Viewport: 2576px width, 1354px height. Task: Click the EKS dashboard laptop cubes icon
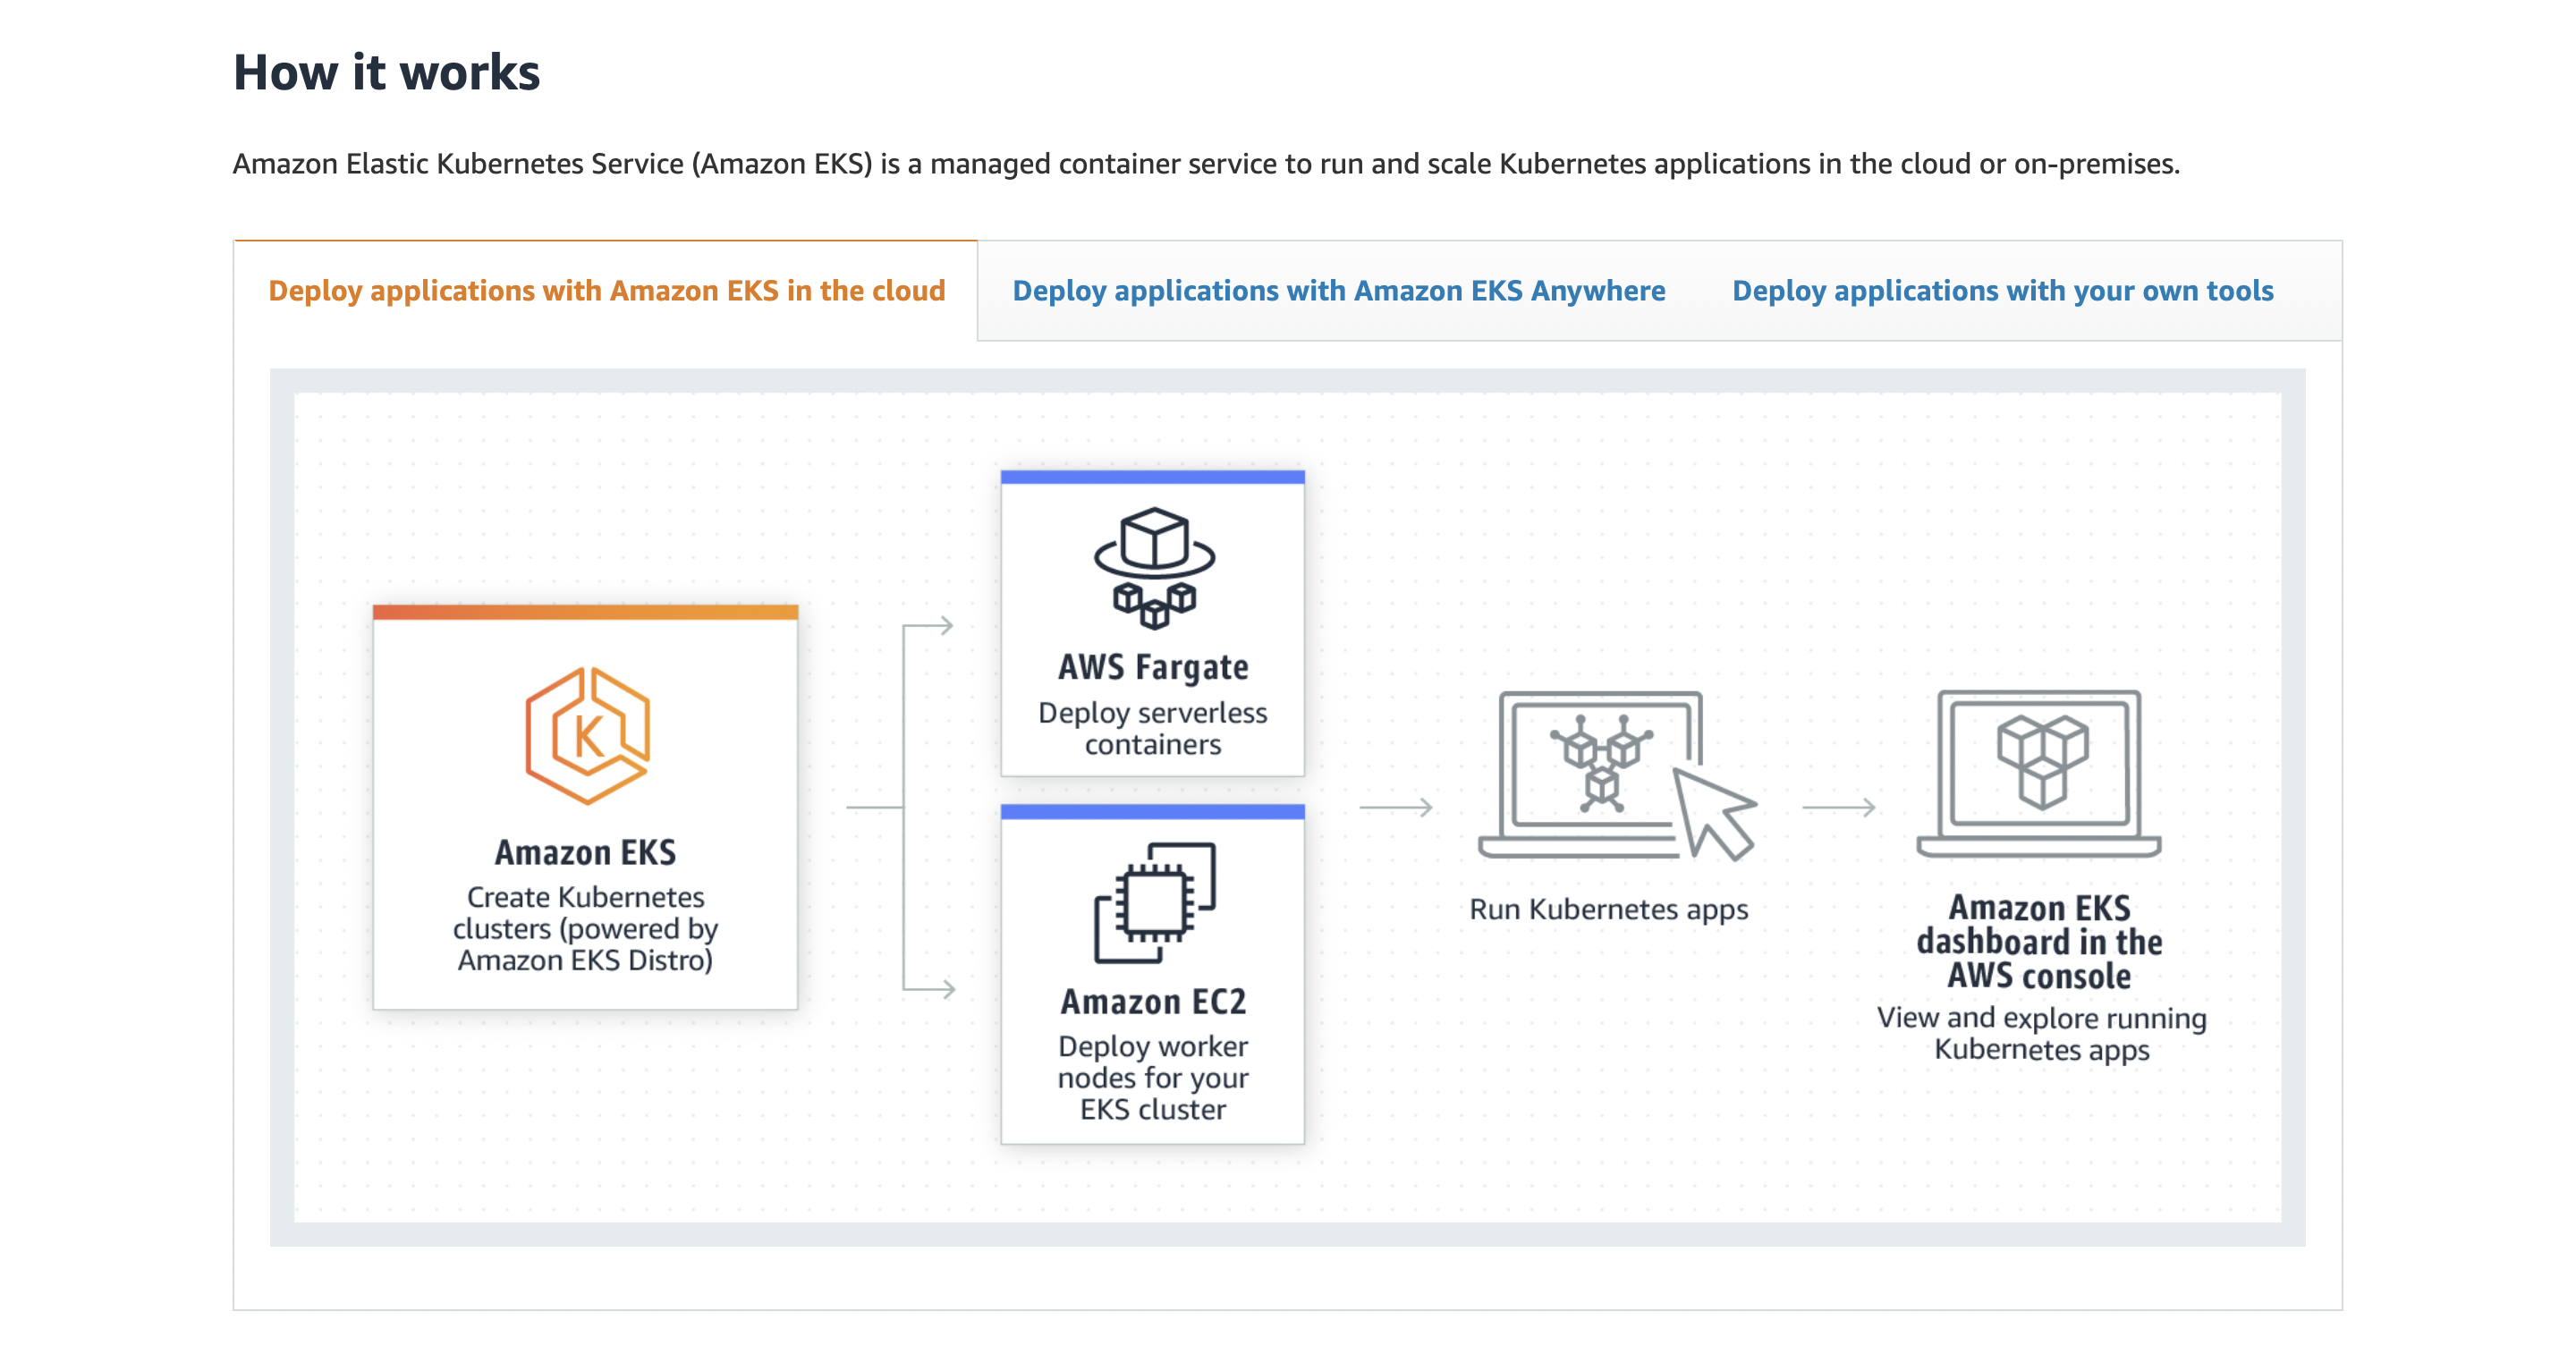2039,773
